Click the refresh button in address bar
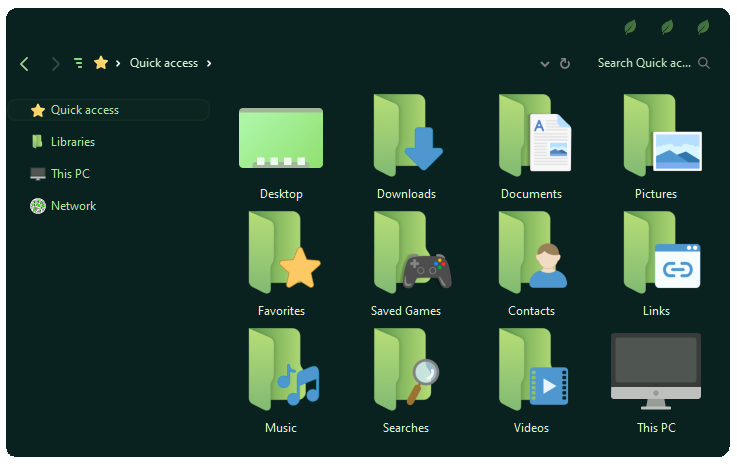 pyautogui.click(x=565, y=63)
